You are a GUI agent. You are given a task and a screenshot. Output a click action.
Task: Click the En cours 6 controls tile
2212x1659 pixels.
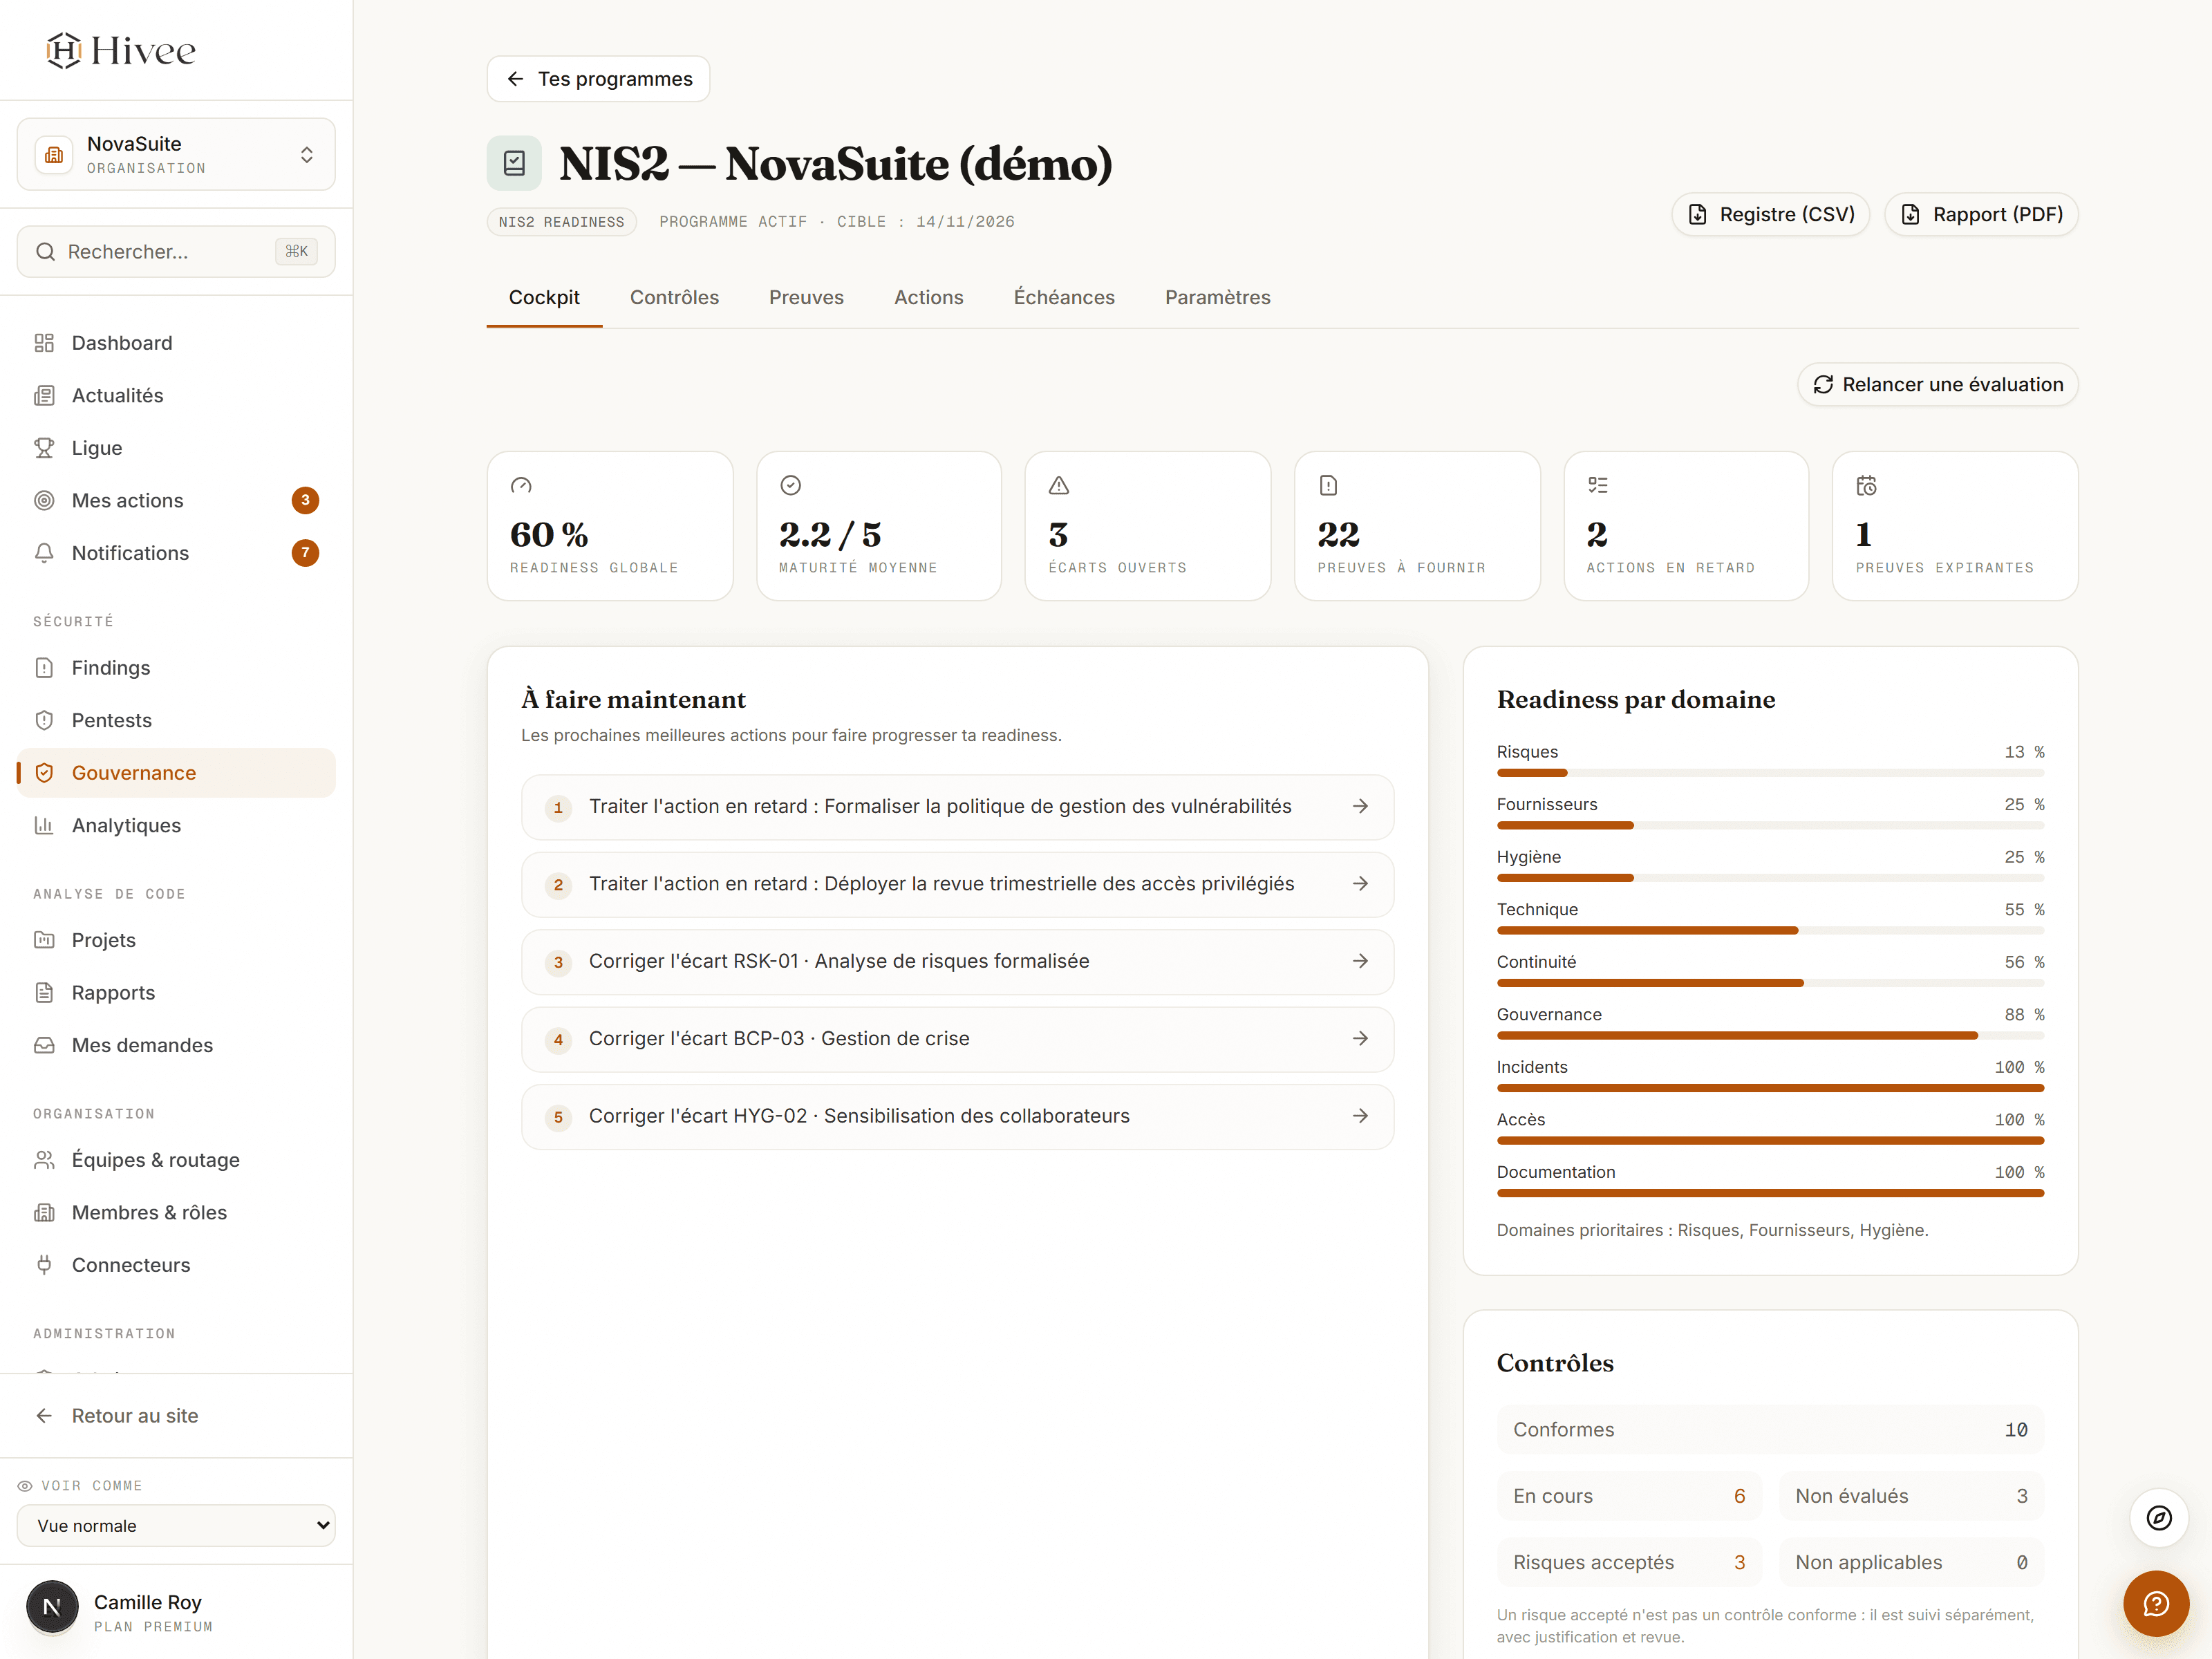click(1629, 1497)
